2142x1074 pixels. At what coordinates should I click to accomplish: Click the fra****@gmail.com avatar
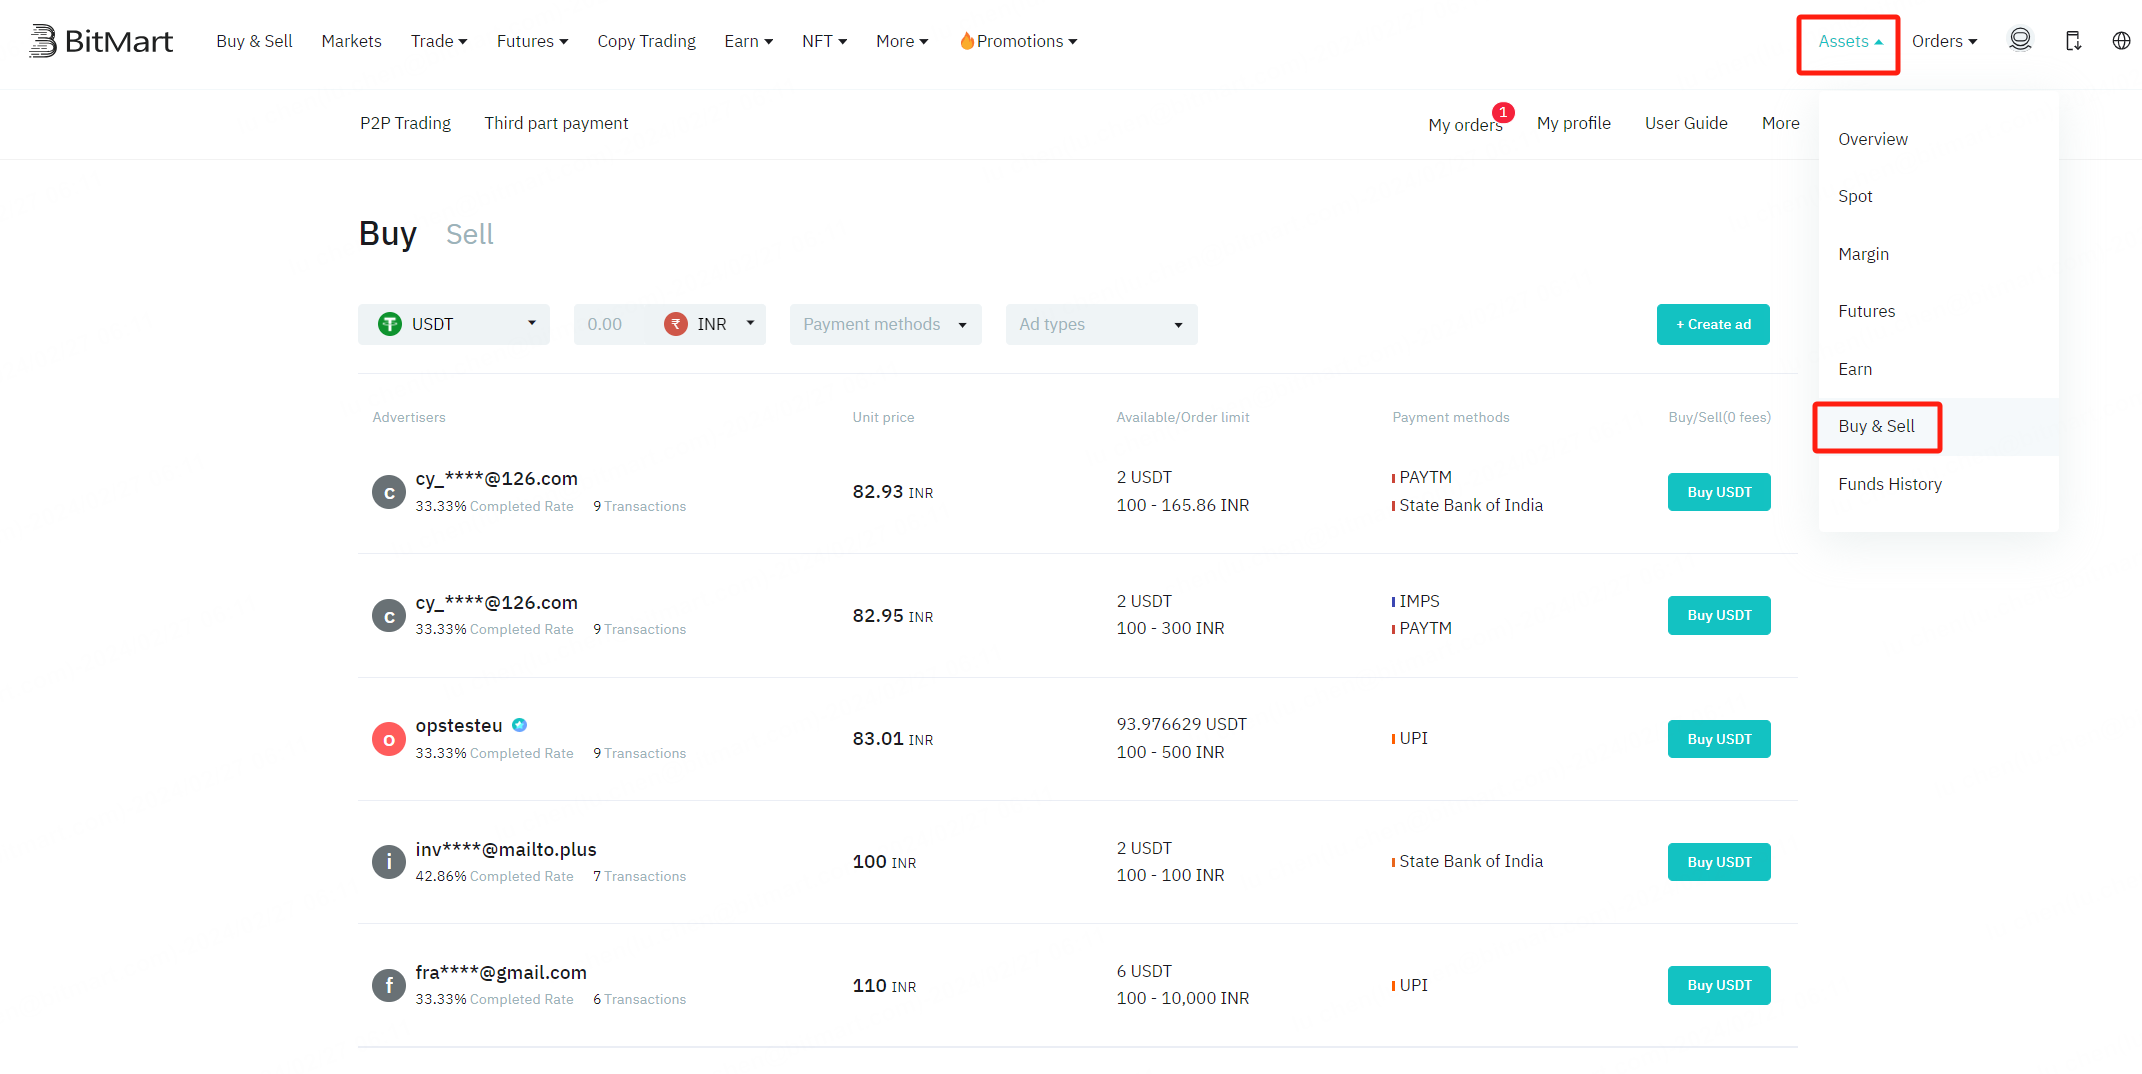(389, 985)
